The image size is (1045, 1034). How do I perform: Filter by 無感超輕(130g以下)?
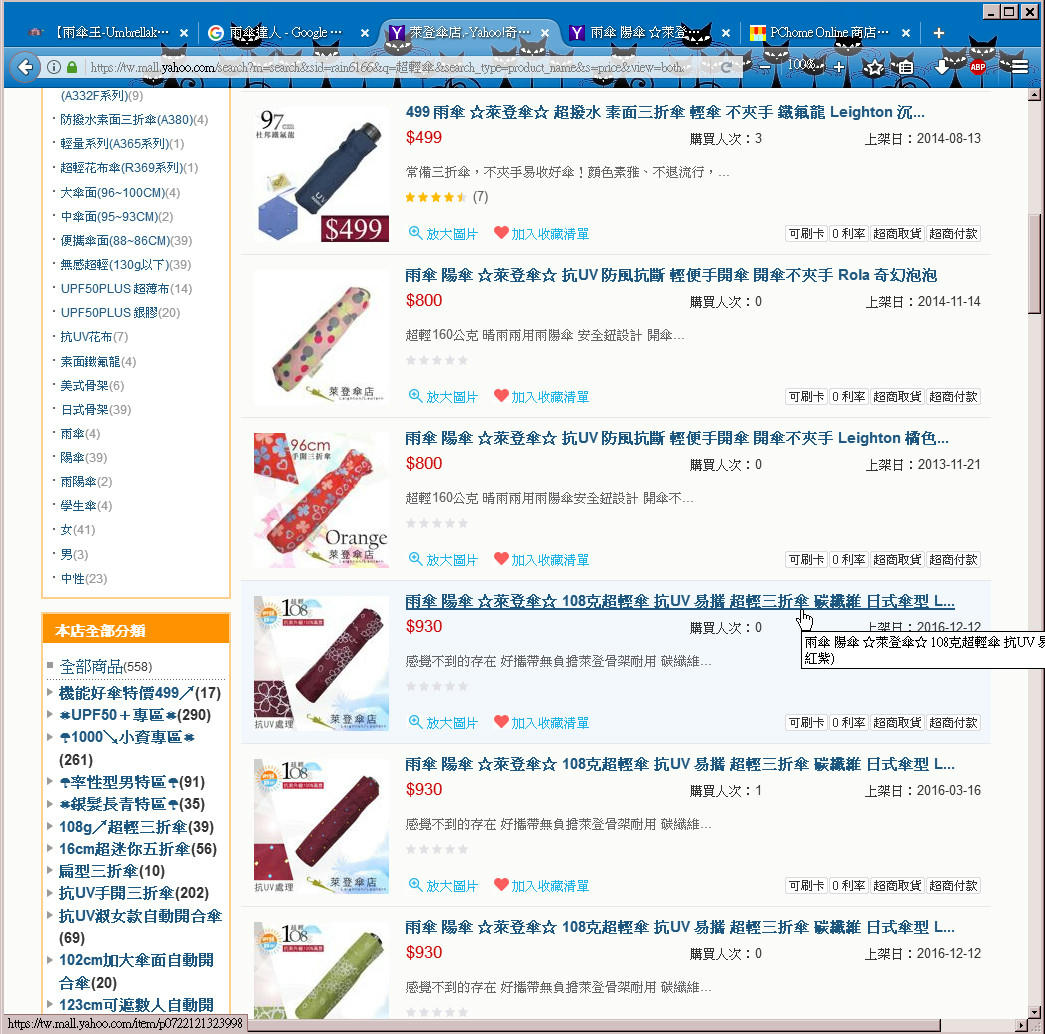coord(125,265)
